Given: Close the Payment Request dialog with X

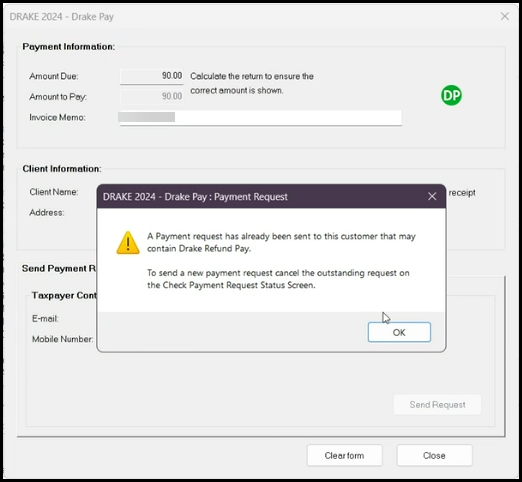Looking at the screenshot, I should (x=432, y=196).
